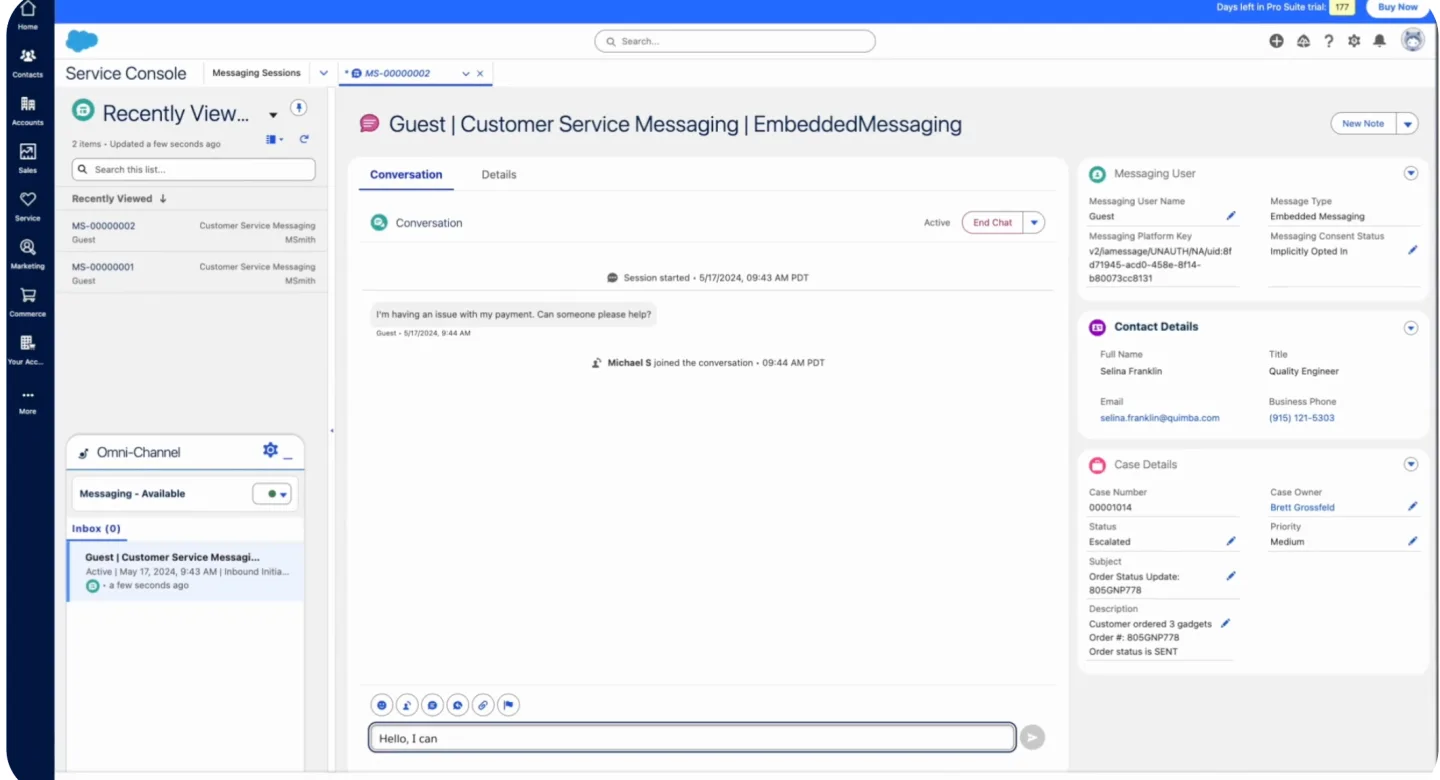Sort by Recently Viewed column header
The image size is (1440, 780).
click(119, 199)
